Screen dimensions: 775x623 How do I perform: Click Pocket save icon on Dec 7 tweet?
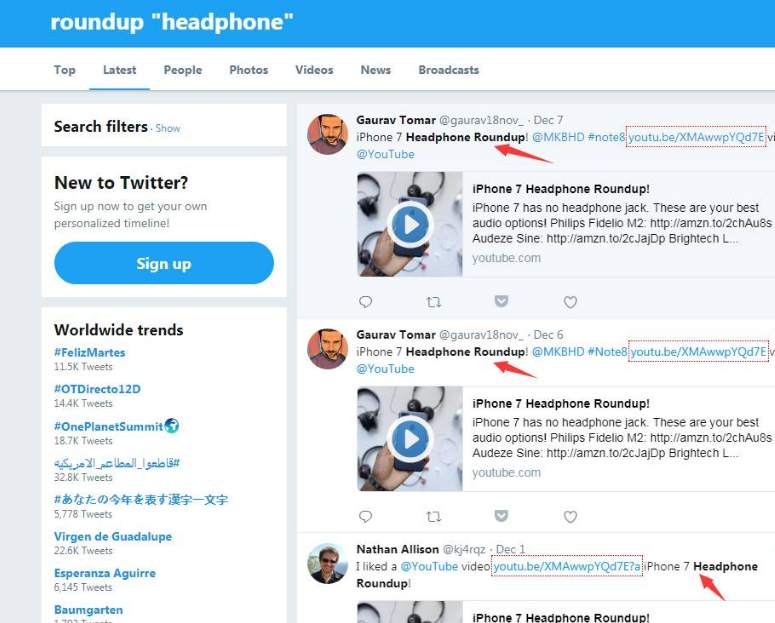pos(501,301)
